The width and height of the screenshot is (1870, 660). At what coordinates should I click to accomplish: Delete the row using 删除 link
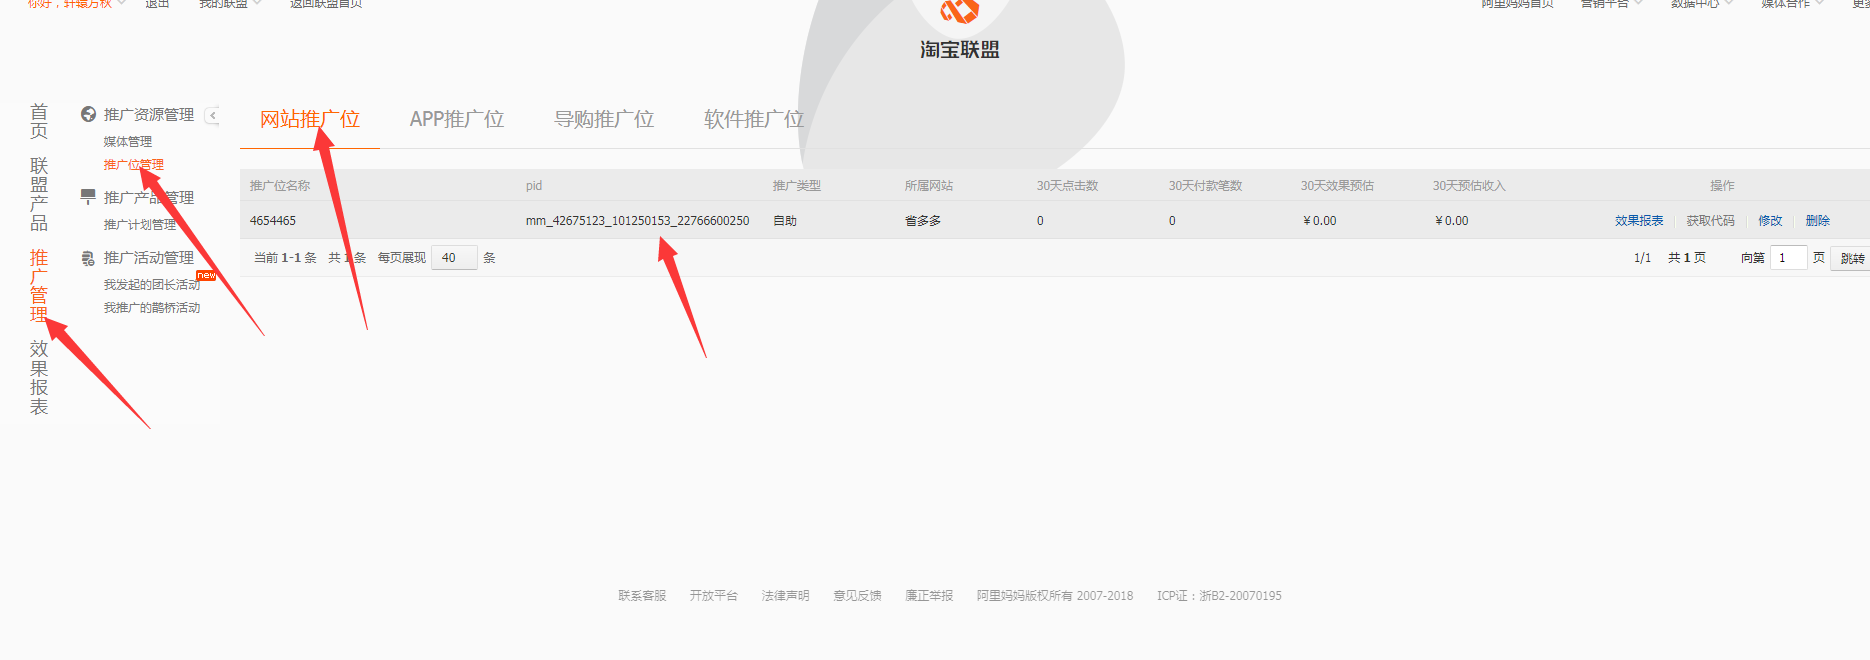point(1817,221)
